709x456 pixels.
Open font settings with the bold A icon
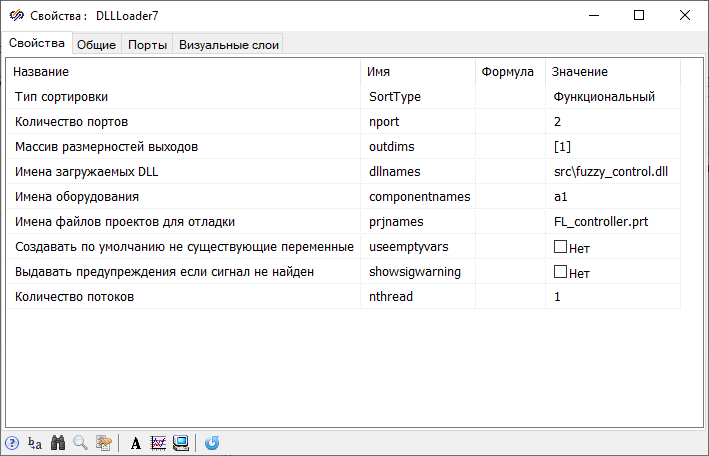tap(136, 443)
